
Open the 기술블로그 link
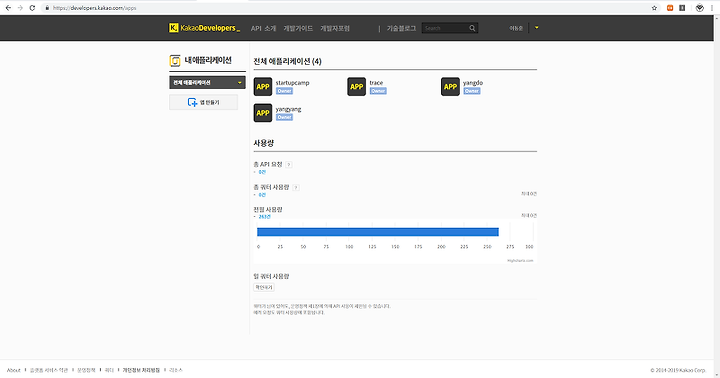(401, 28)
